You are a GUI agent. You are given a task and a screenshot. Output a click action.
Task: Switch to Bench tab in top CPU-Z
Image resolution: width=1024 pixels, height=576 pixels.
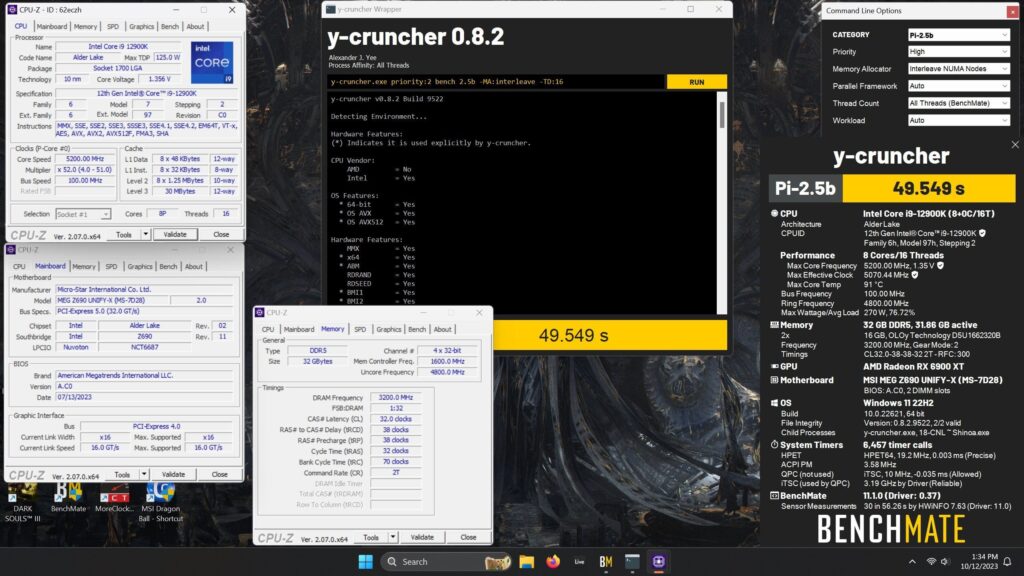click(170, 27)
